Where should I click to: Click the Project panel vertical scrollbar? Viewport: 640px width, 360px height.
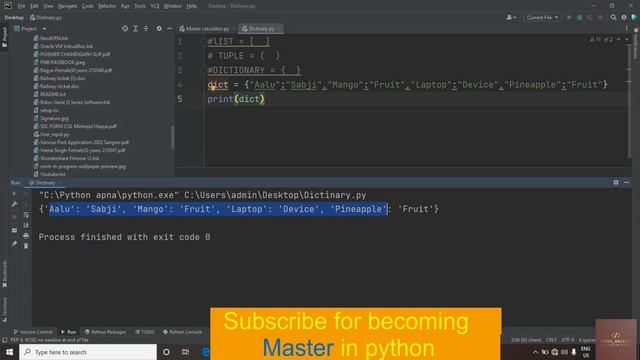tap(173, 138)
